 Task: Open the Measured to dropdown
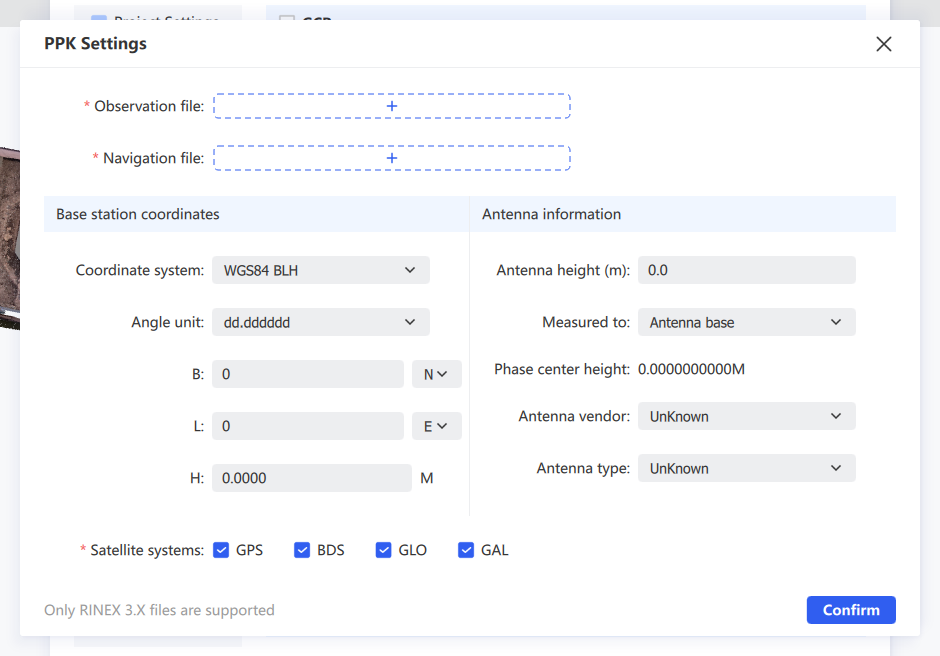(x=746, y=323)
